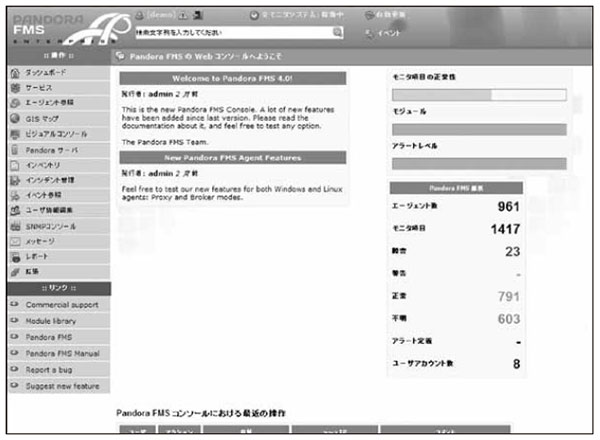The image size is (600, 440).
Task: Click the warning triangle icon in header
Action: coord(183,15)
